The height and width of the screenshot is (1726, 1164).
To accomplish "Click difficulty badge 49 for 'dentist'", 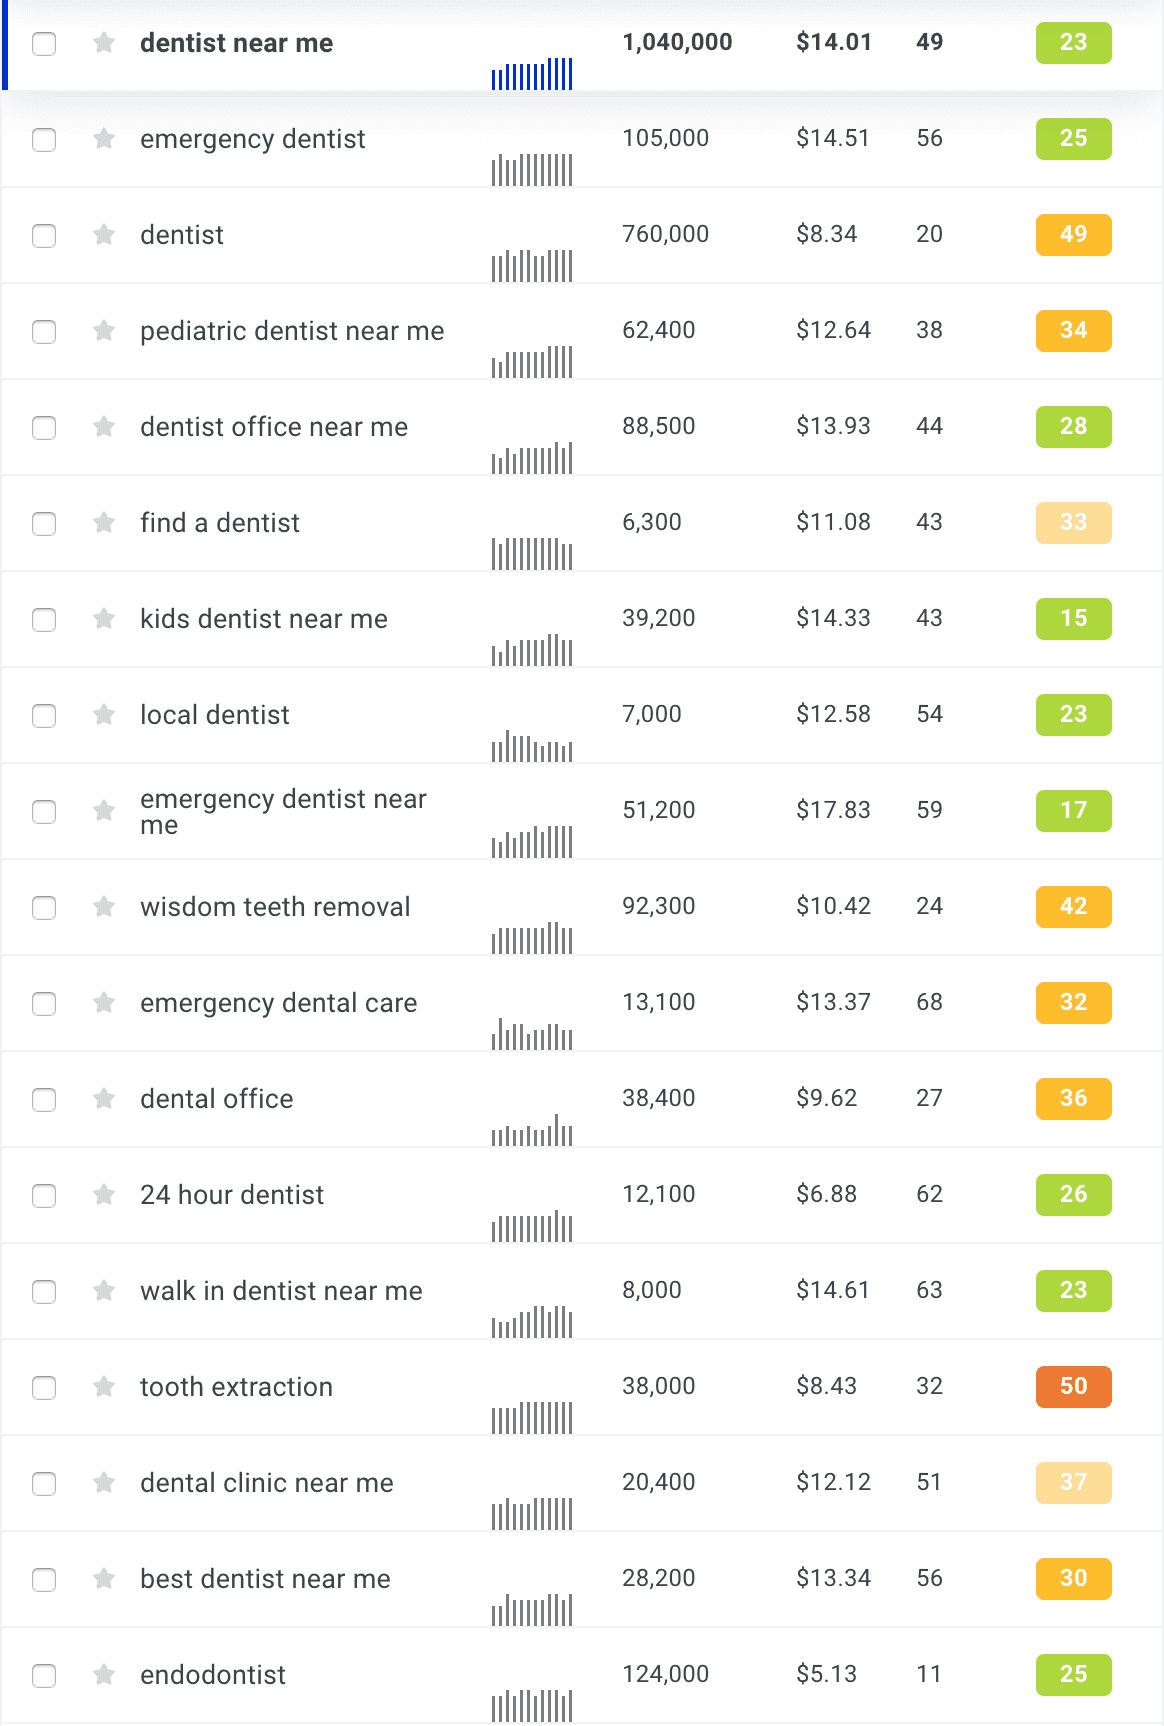I will pos(1073,235).
